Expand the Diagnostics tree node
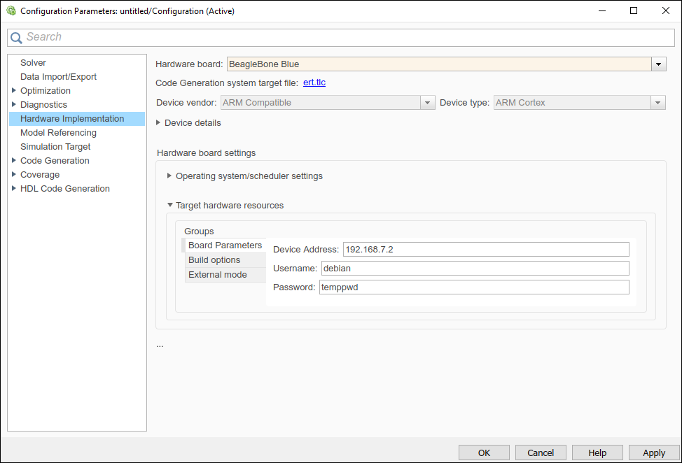The image size is (682, 463). pos(14,105)
